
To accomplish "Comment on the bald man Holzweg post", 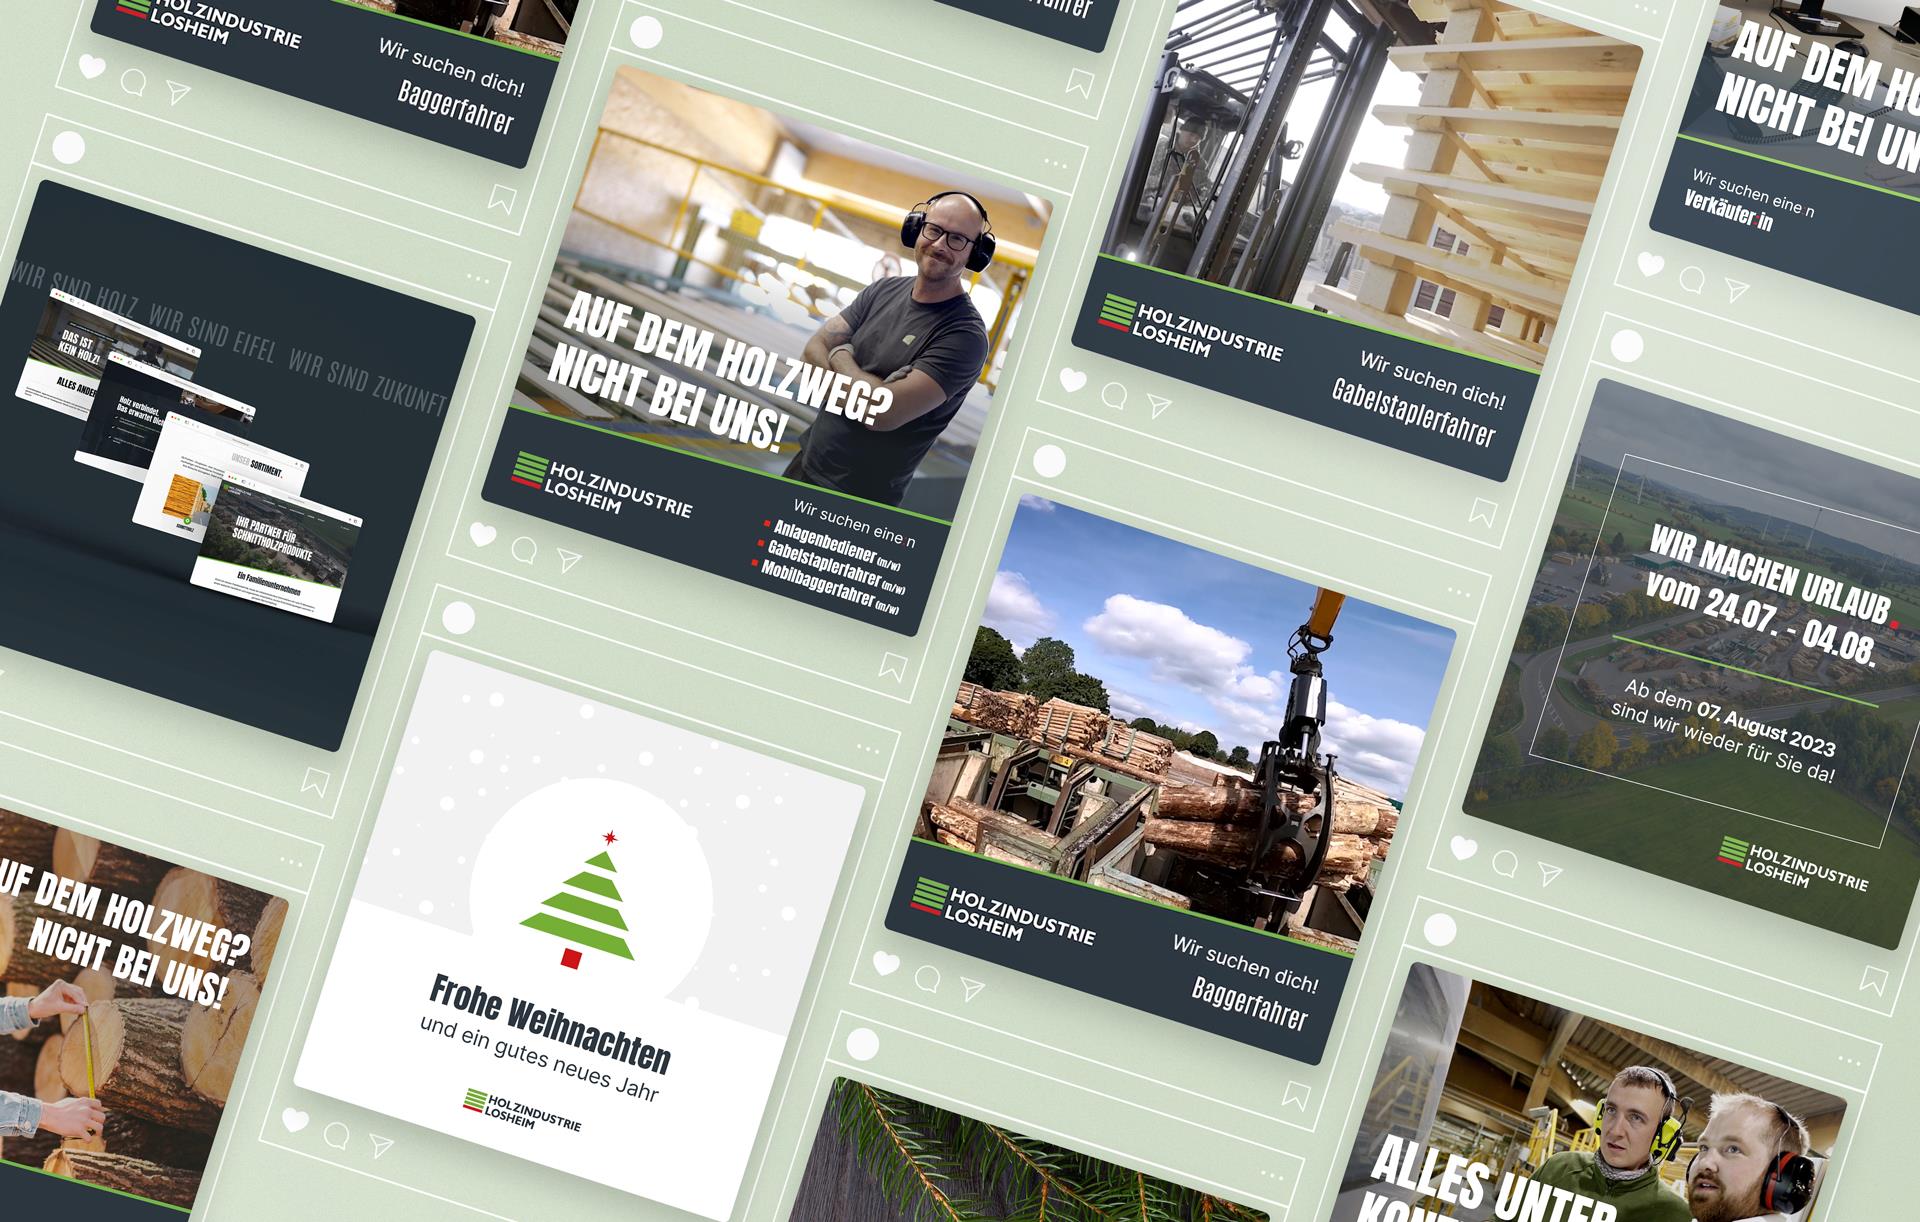I will point(524,549).
